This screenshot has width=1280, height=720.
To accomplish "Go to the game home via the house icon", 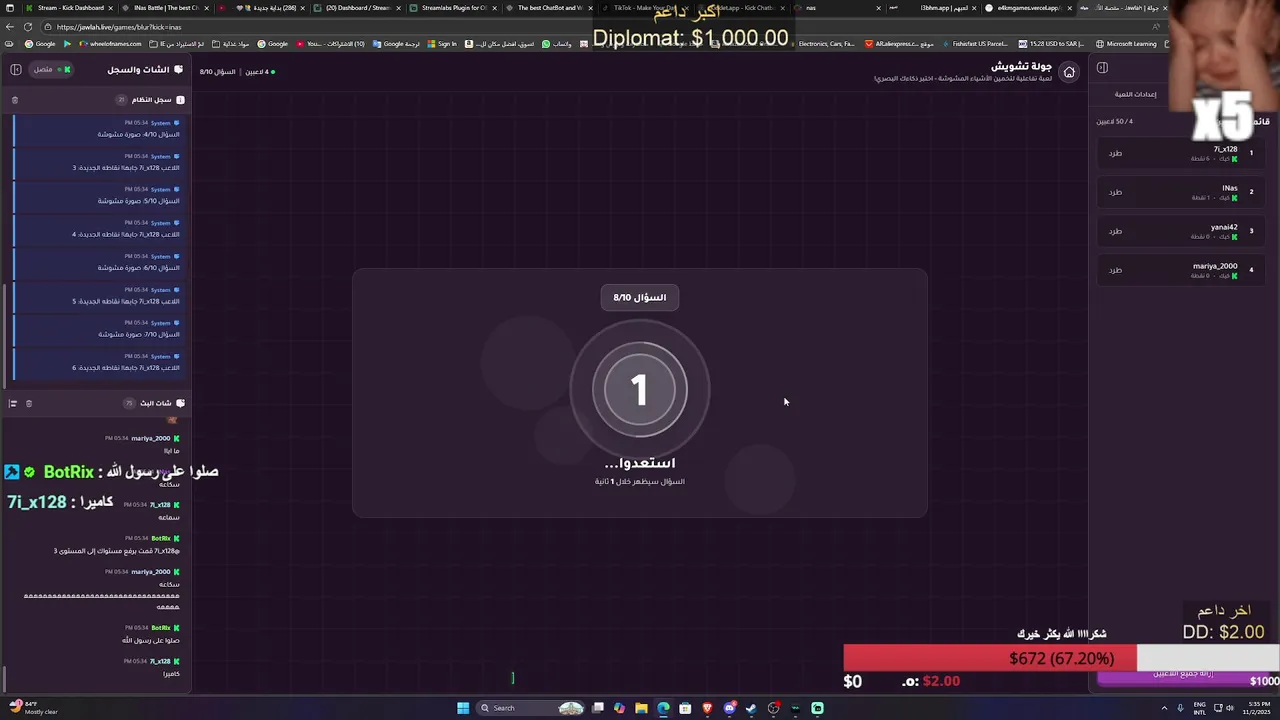I will coord(1069,72).
